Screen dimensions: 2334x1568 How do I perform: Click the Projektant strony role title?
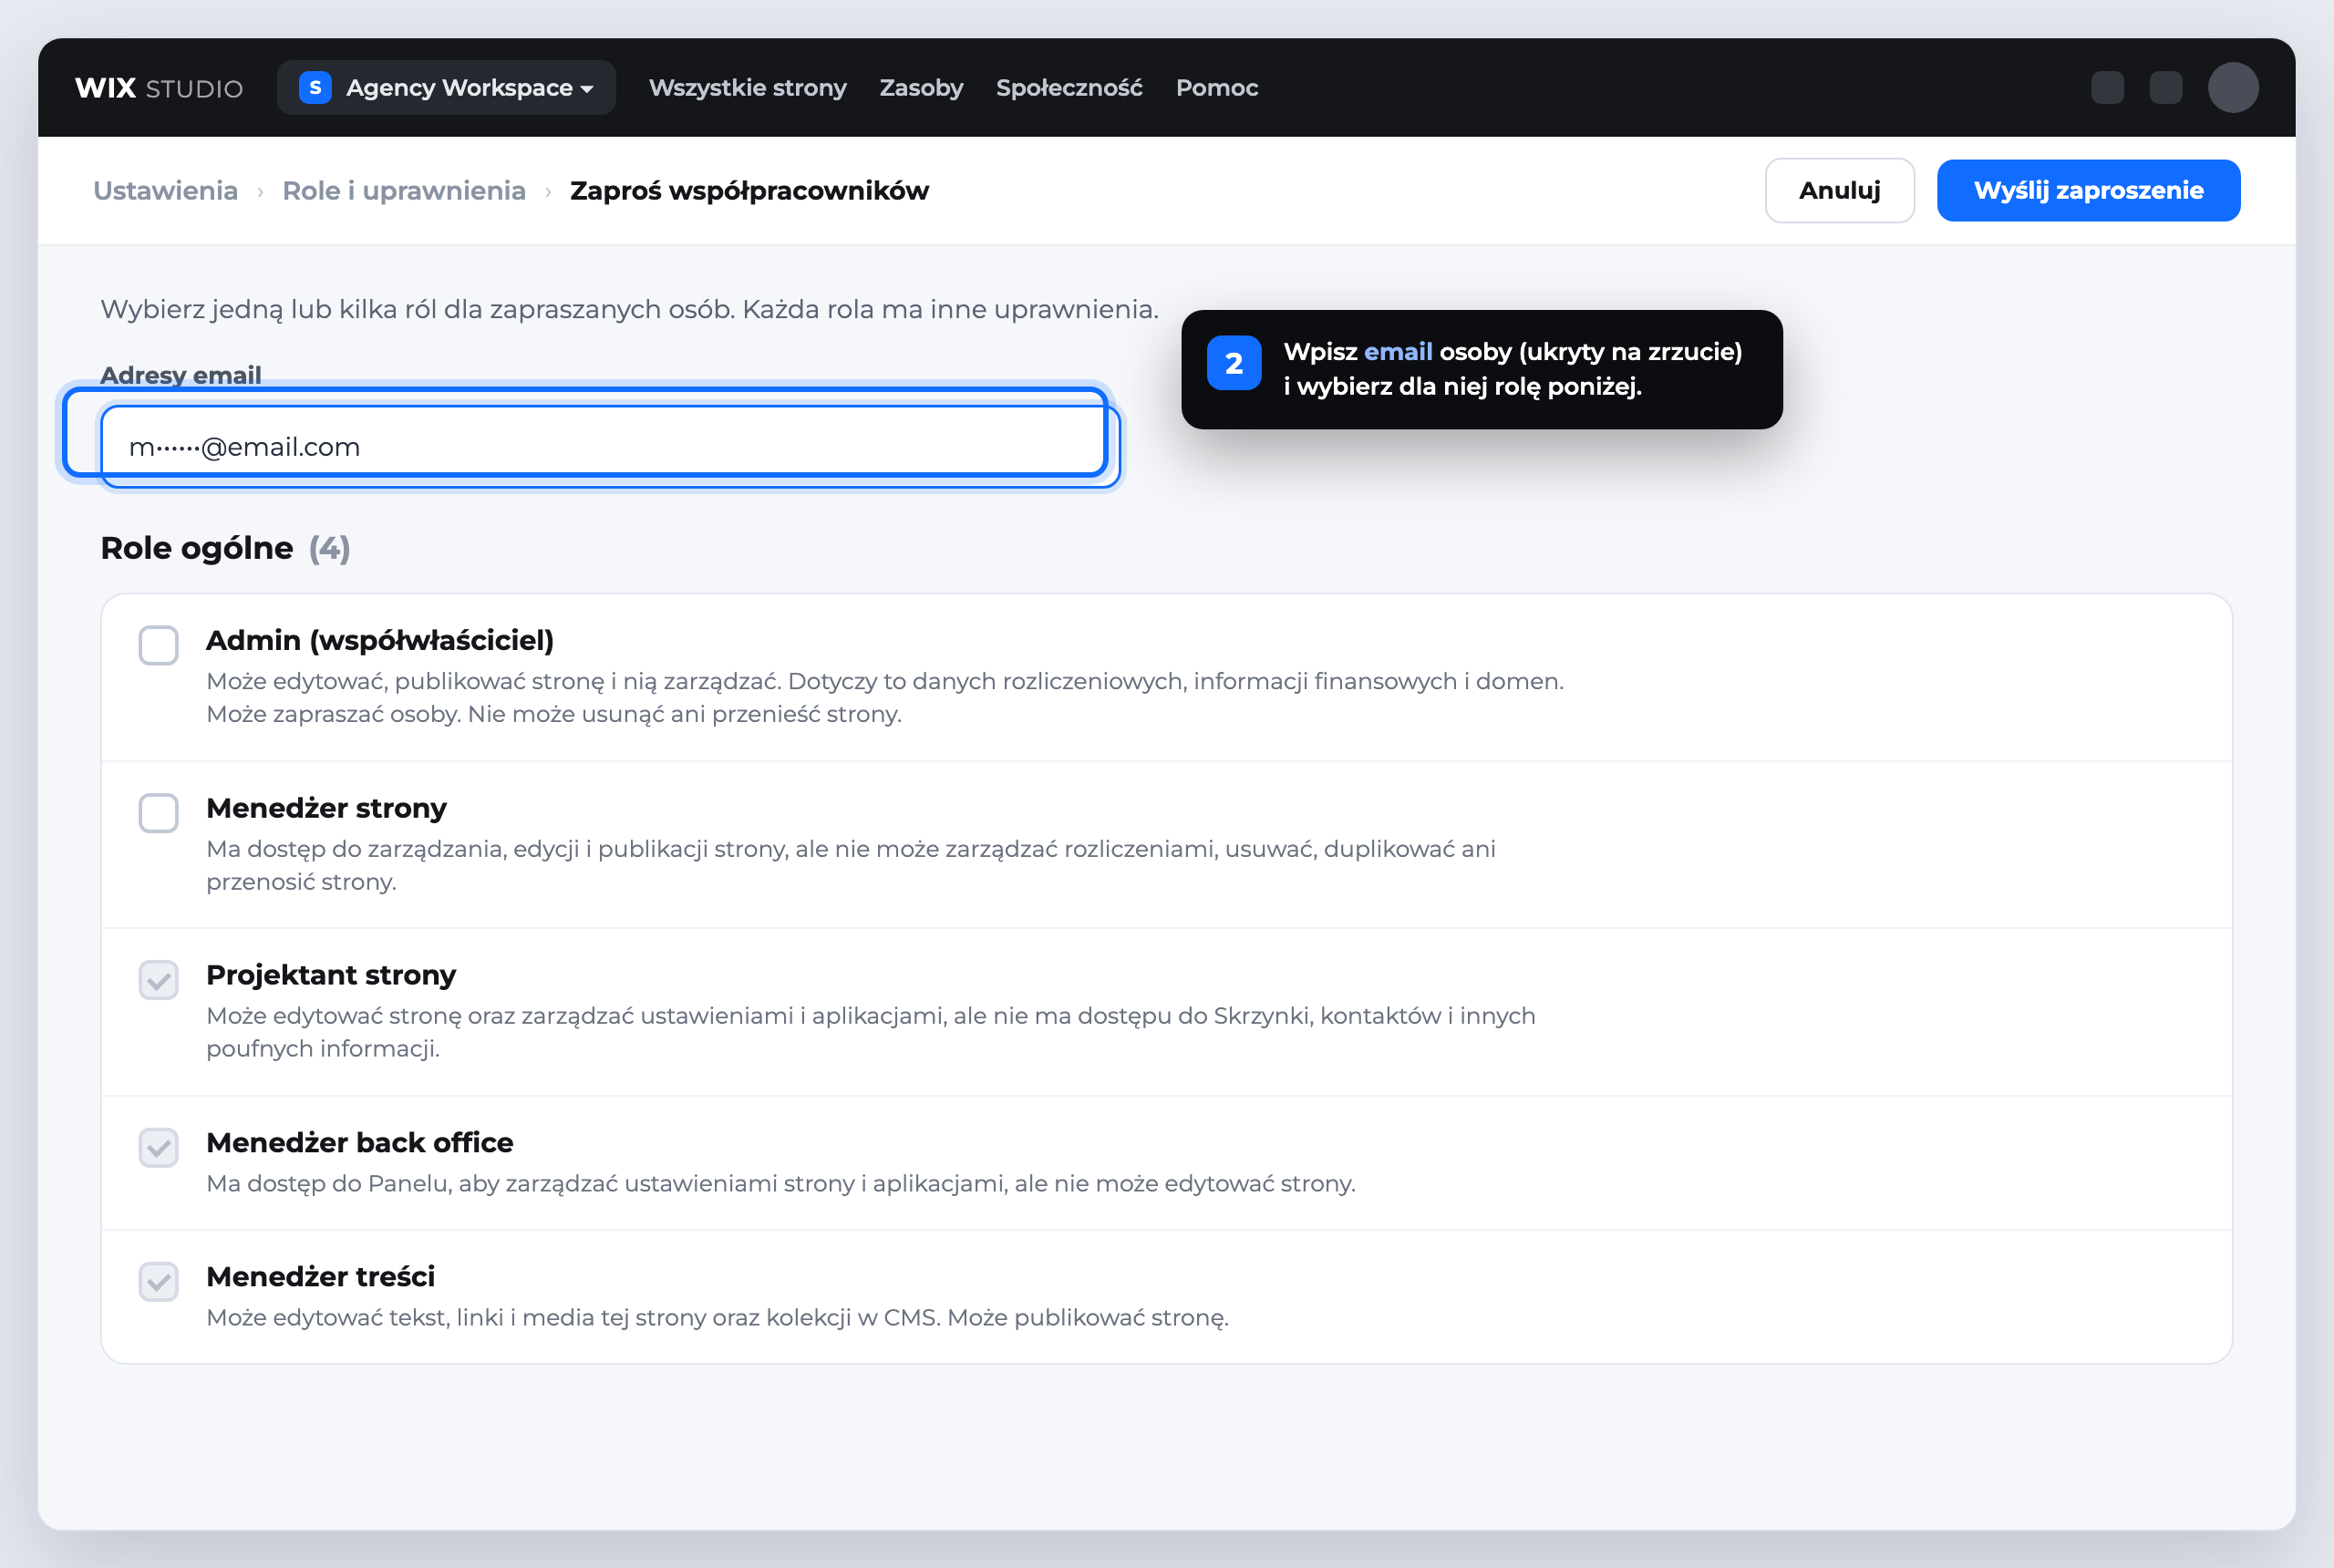[331, 975]
